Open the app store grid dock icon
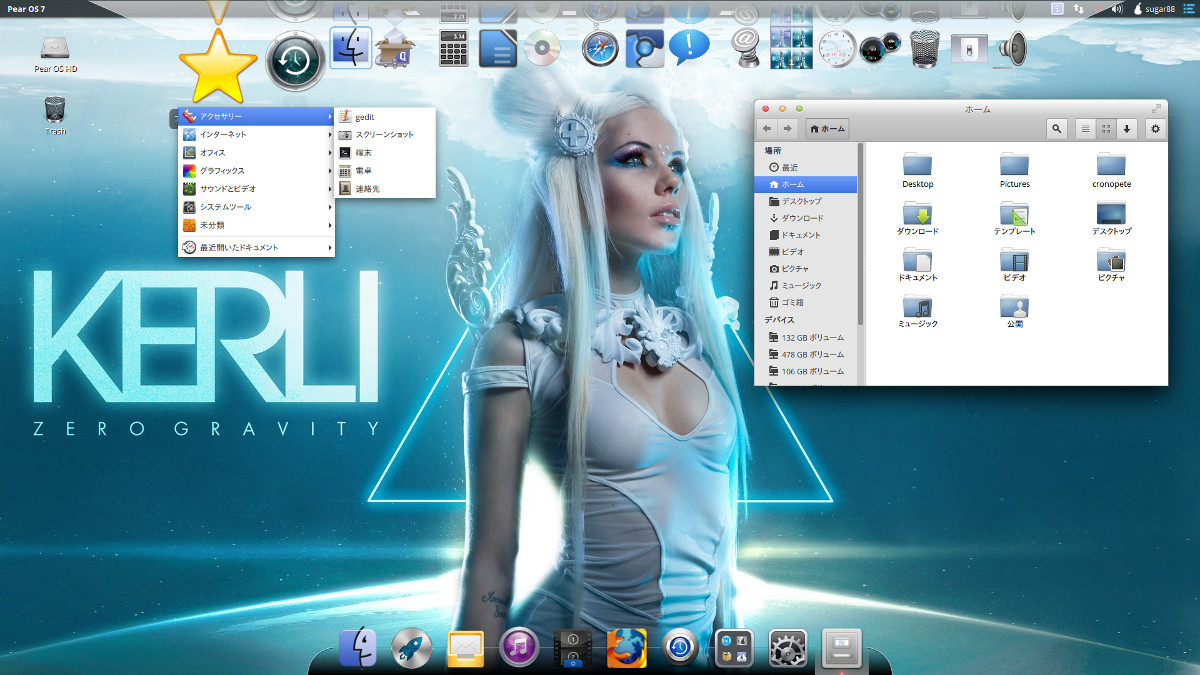 click(734, 648)
